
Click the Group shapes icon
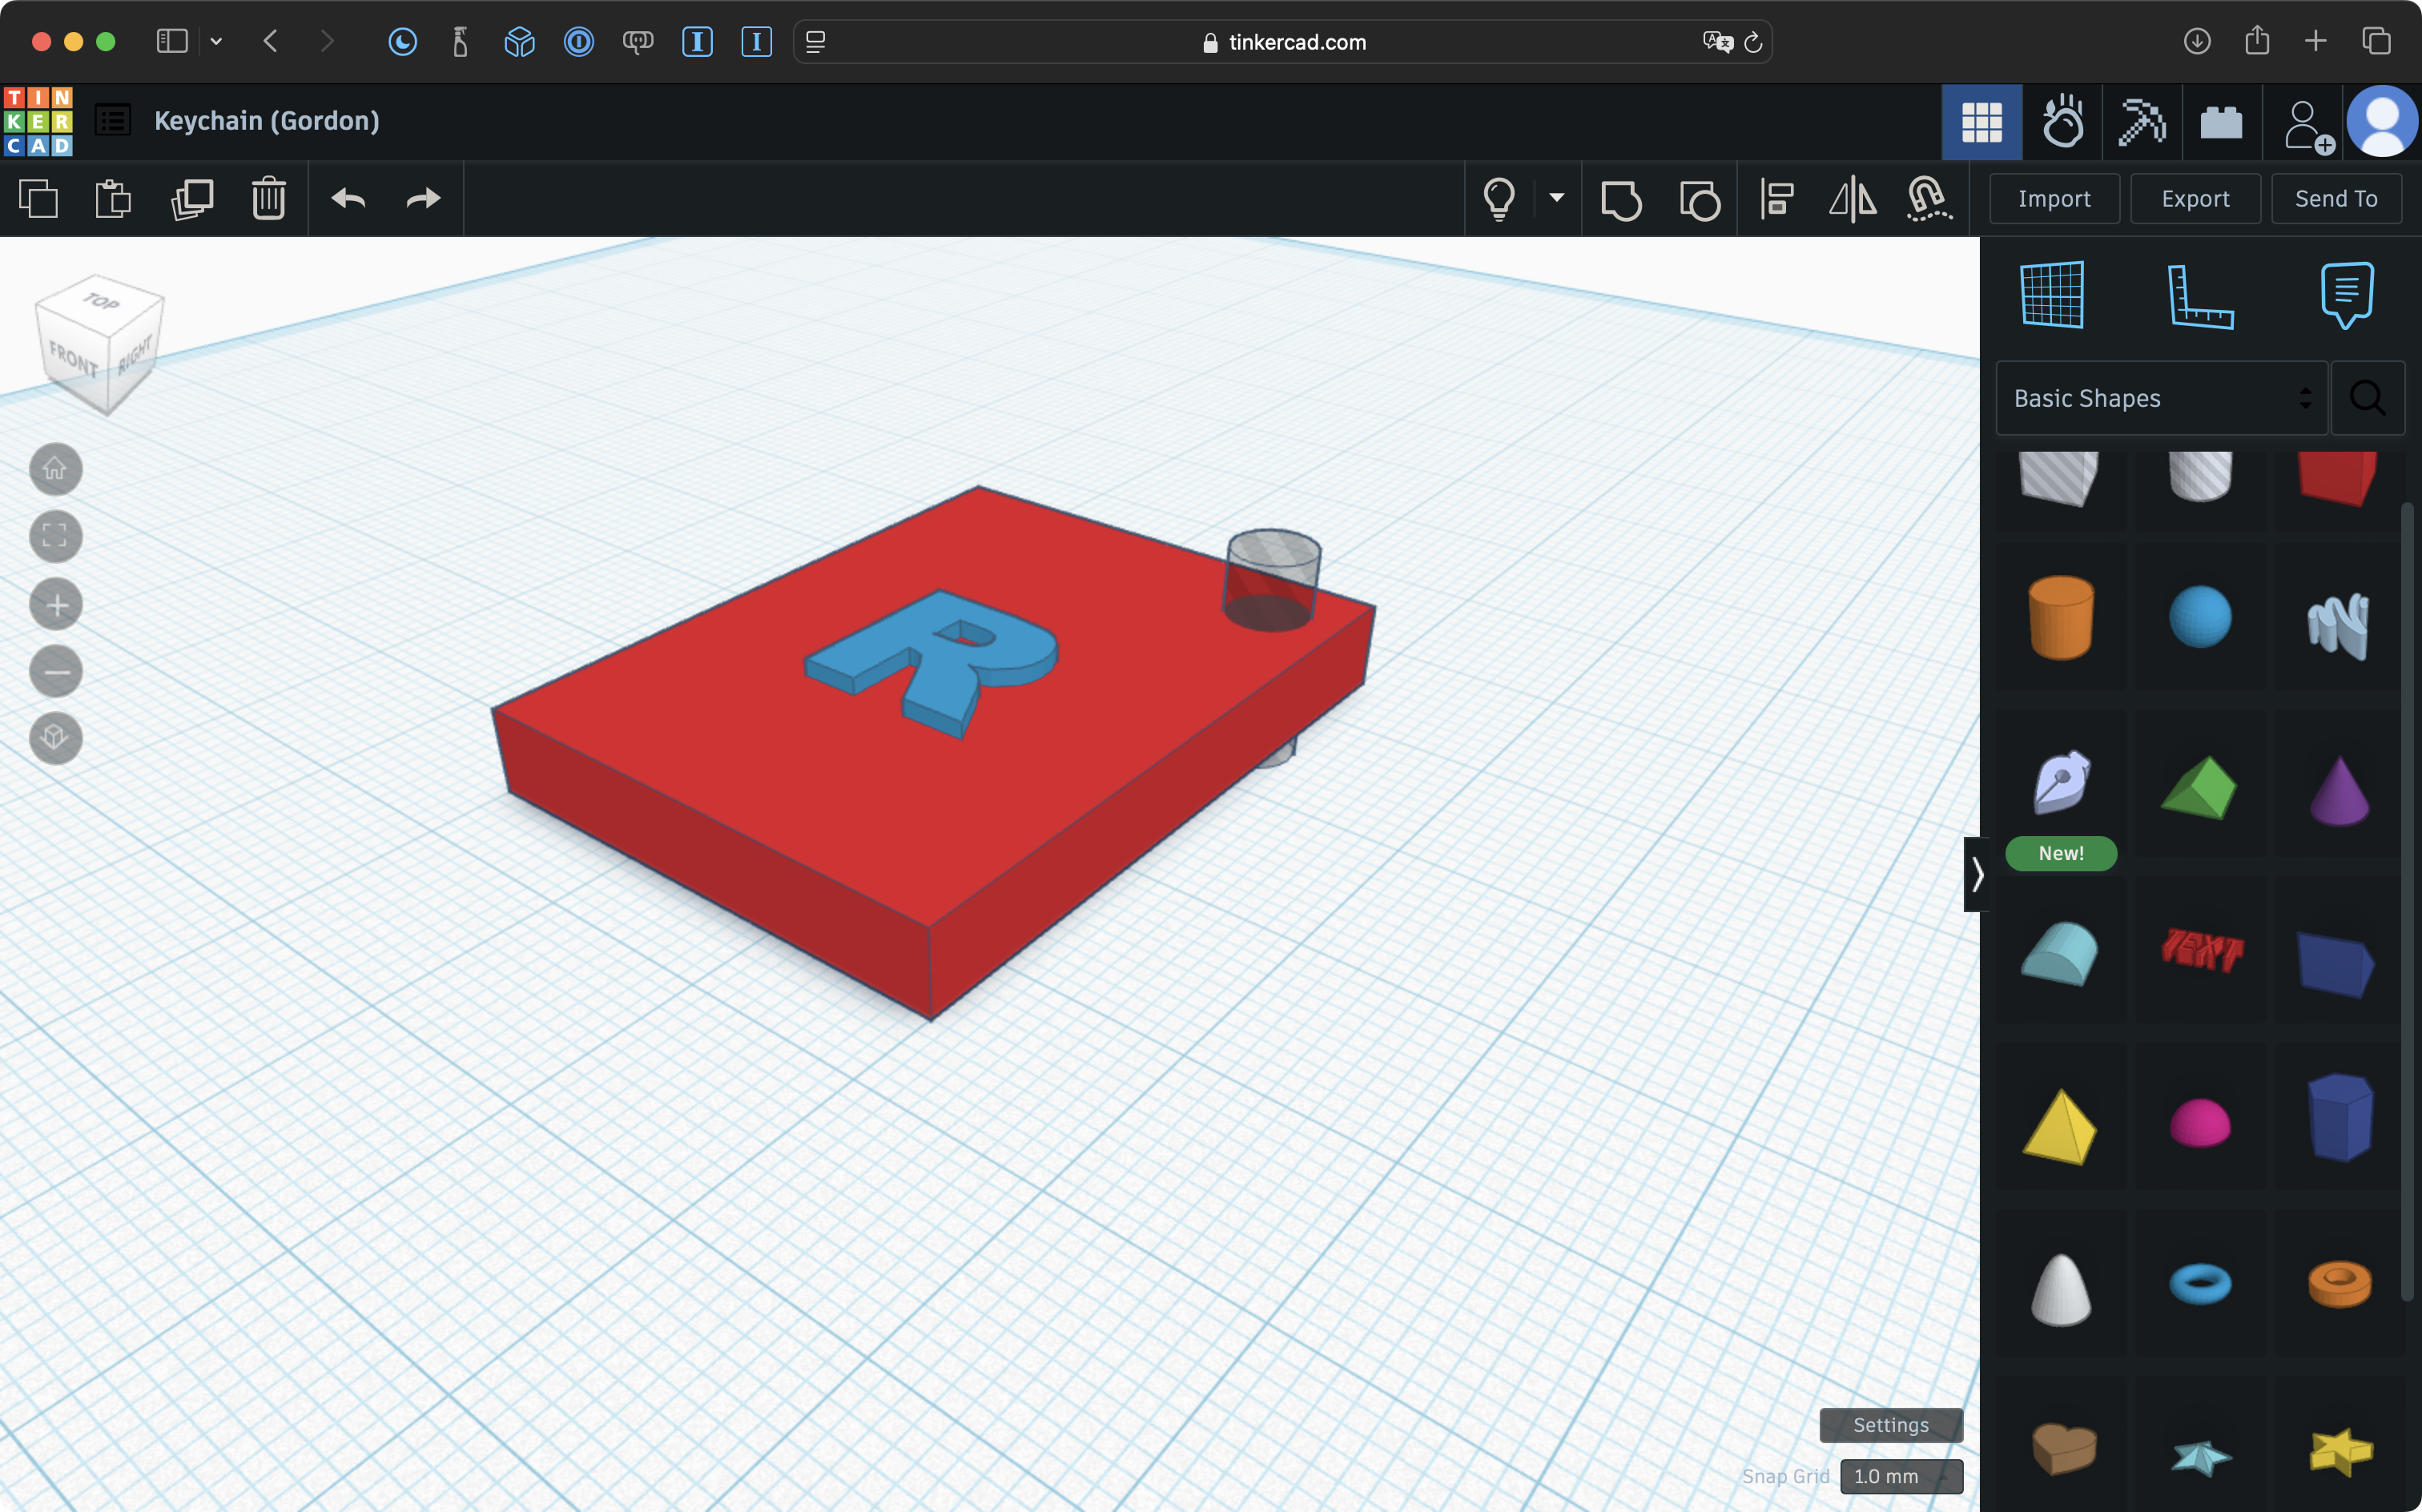click(x=1620, y=199)
